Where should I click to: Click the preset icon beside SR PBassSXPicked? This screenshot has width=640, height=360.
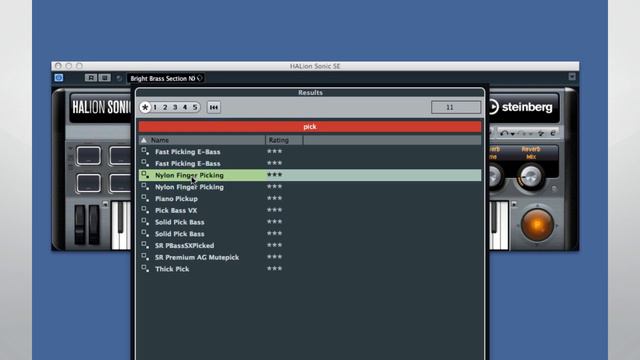pyautogui.click(x=145, y=245)
